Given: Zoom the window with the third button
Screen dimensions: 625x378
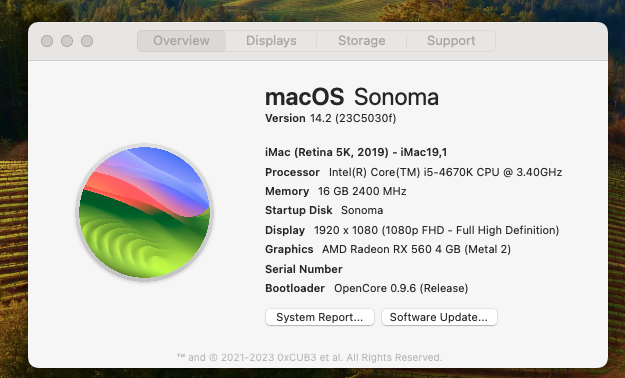Looking at the screenshot, I should (87, 41).
